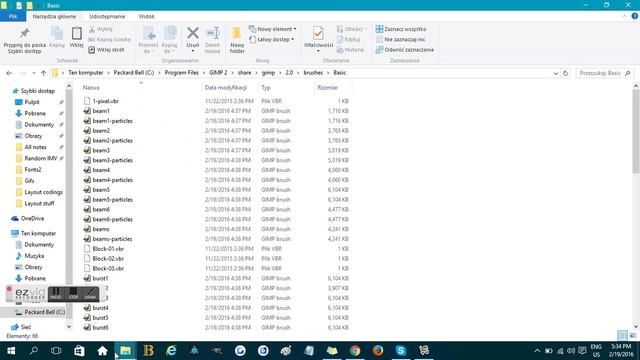Select the beams-particles file
This screenshot has height=360, width=640.
pyautogui.click(x=112, y=239)
